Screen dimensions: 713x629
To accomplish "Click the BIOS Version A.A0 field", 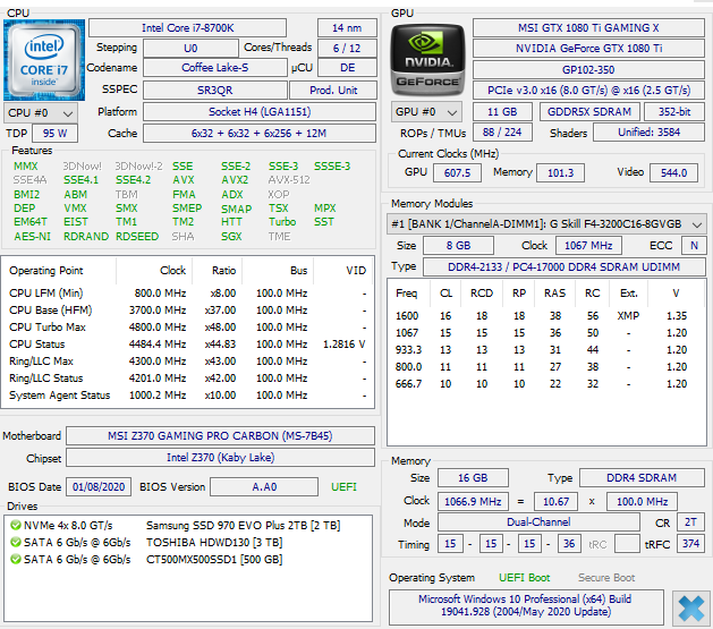I will pyautogui.click(x=264, y=487).
